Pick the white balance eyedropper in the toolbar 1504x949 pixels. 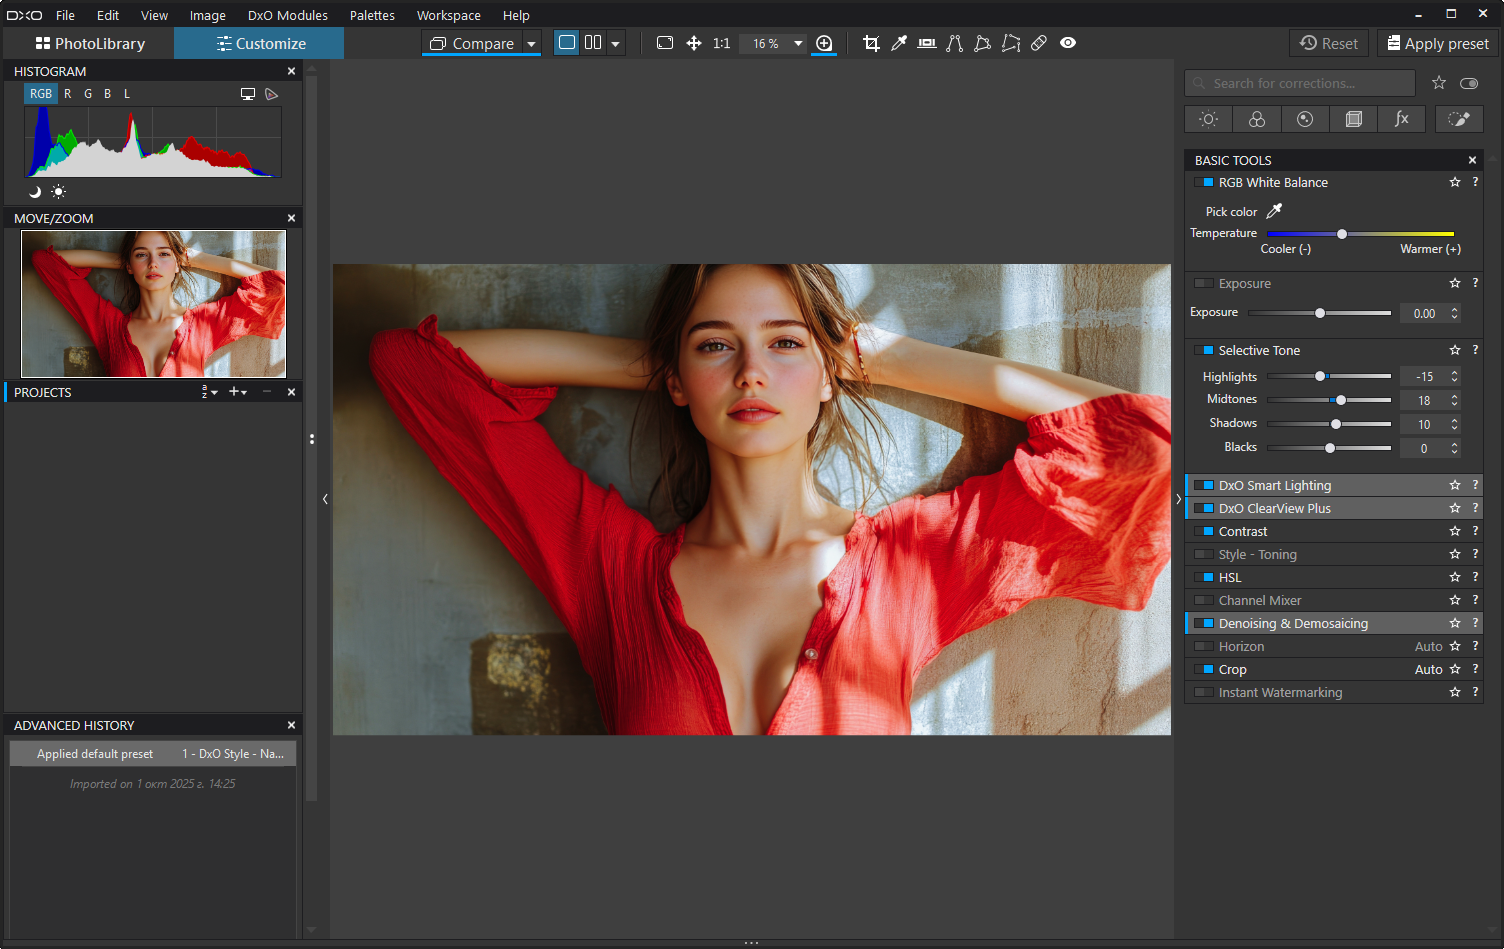click(899, 43)
